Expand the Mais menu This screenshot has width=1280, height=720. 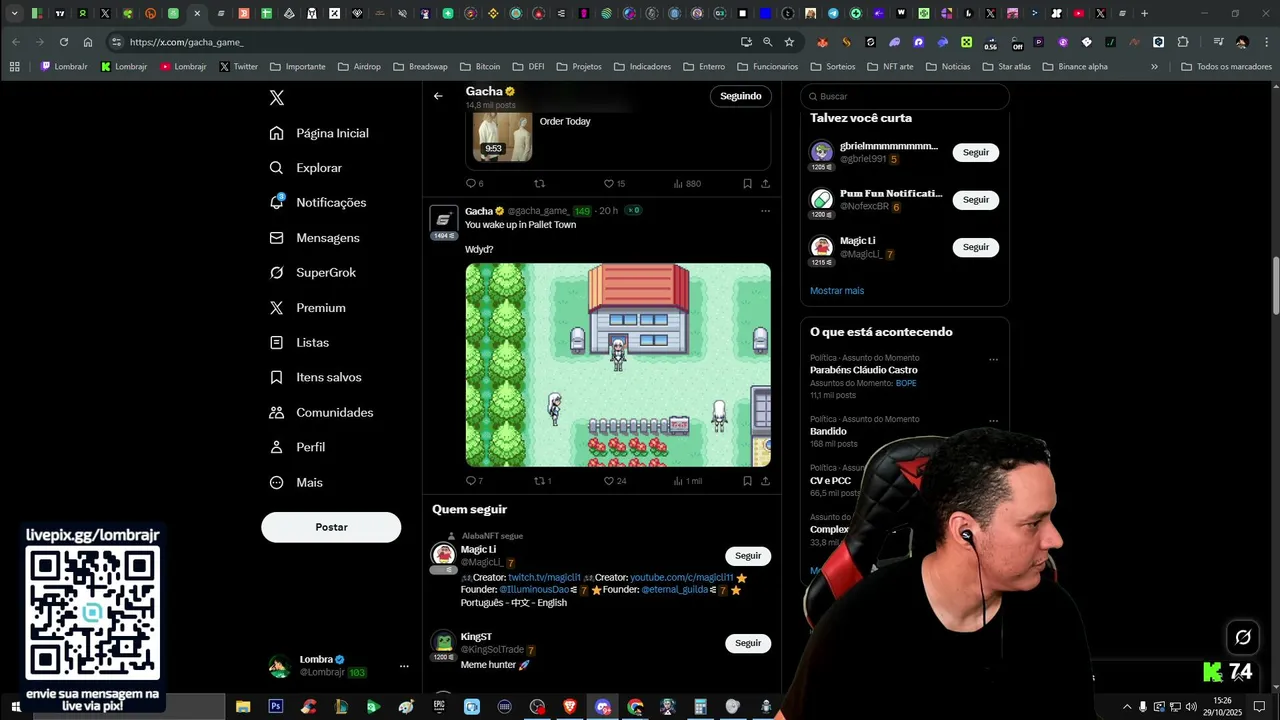click(296, 482)
